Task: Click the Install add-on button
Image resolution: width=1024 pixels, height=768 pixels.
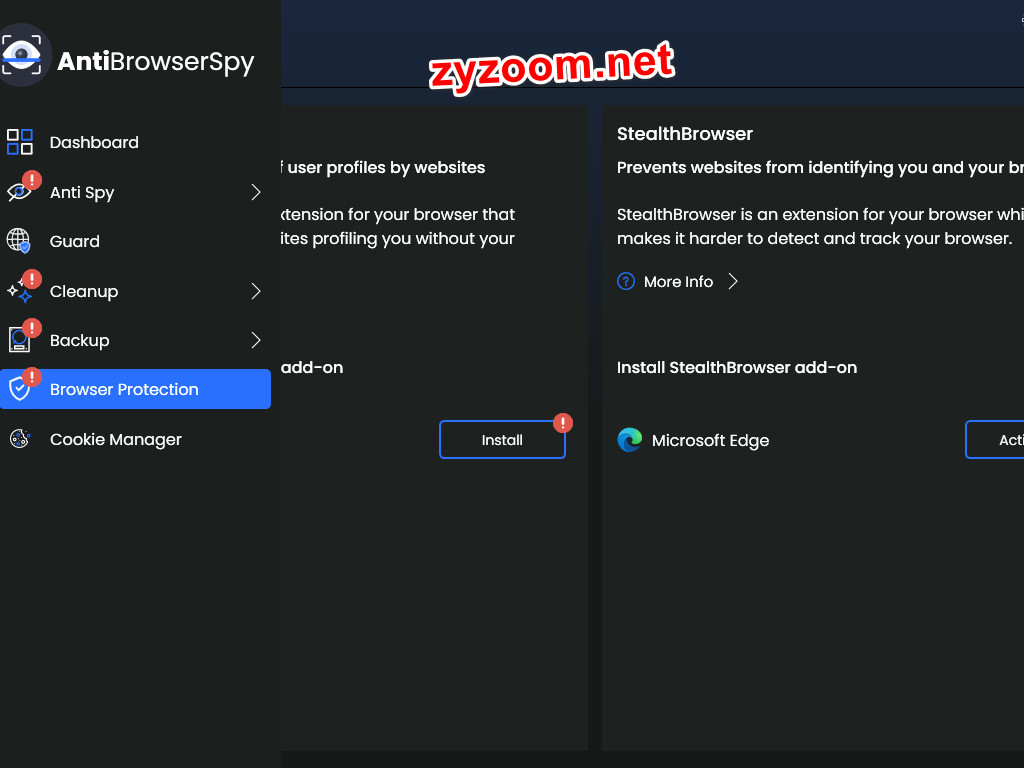Action: [502, 440]
